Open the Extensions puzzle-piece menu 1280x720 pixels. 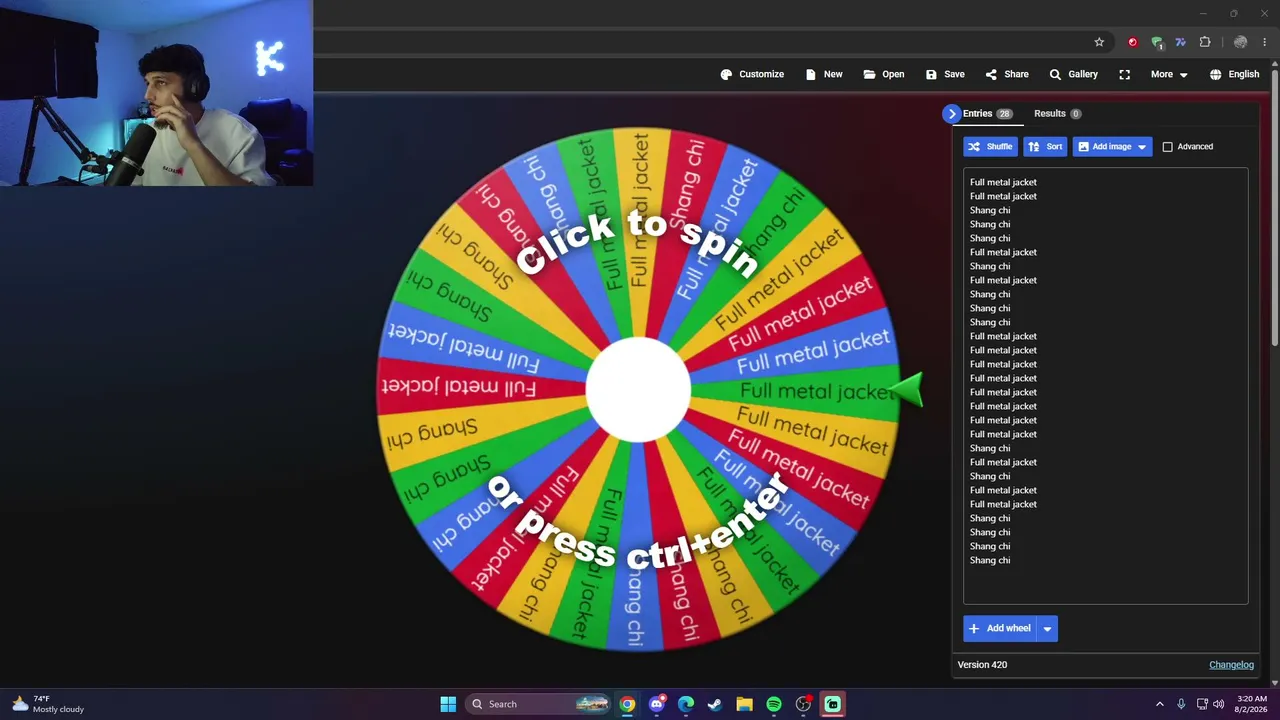[x=1205, y=42]
